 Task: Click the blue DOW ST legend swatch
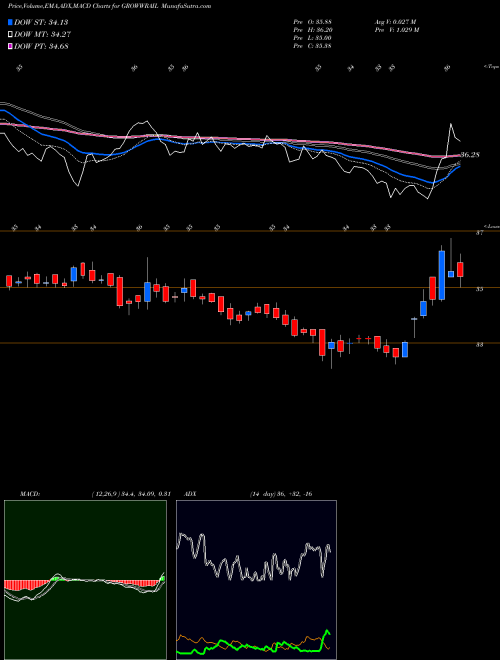(11, 22)
